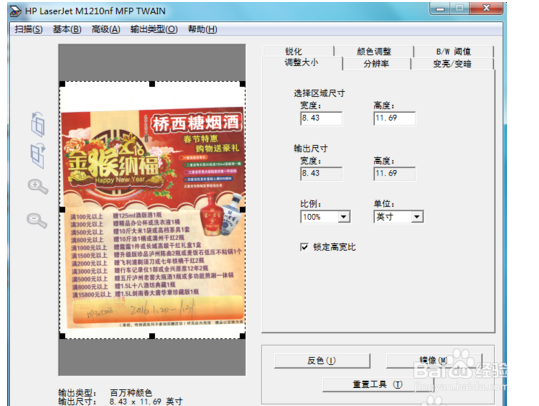Click the selection area 高度 field
Image resolution: width=539 pixels, height=406 pixels.
[x=394, y=118]
